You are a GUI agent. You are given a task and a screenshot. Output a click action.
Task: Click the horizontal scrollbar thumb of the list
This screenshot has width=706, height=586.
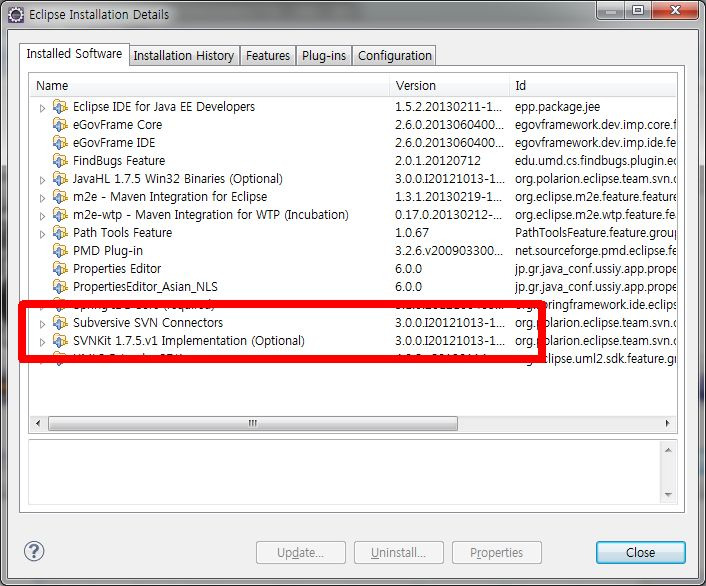253,423
